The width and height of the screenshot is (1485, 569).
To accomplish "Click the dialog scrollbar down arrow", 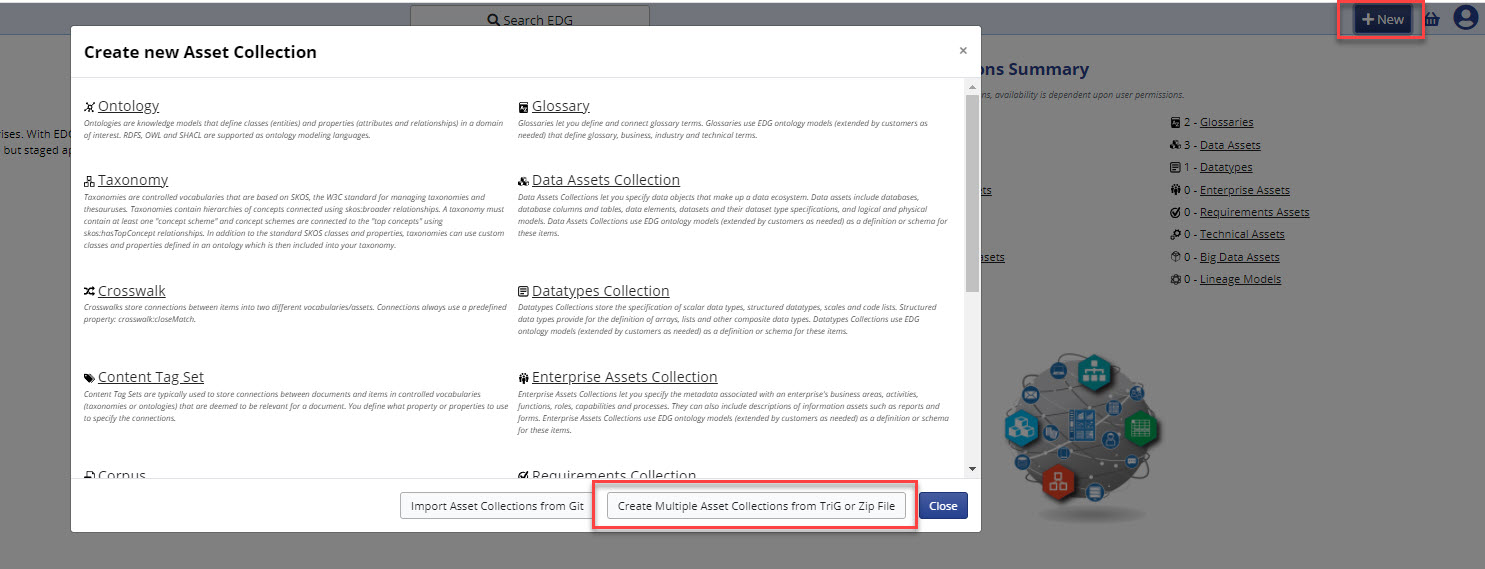I will (x=971, y=468).
